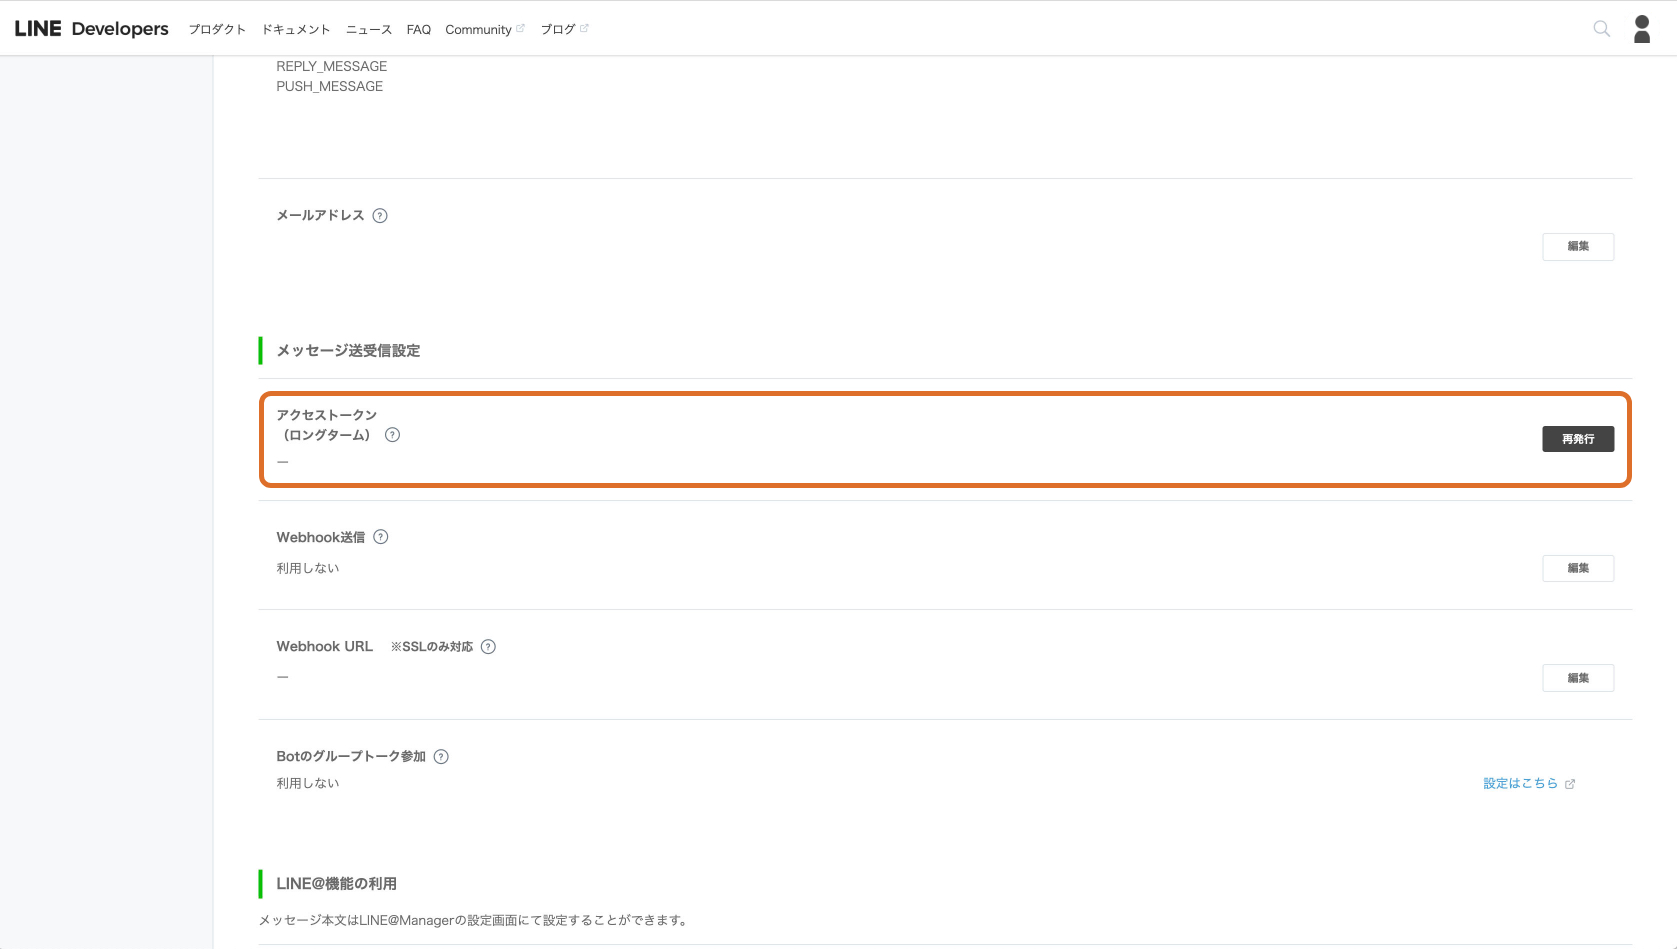Open the プロダクト menu

(x=217, y=30)
